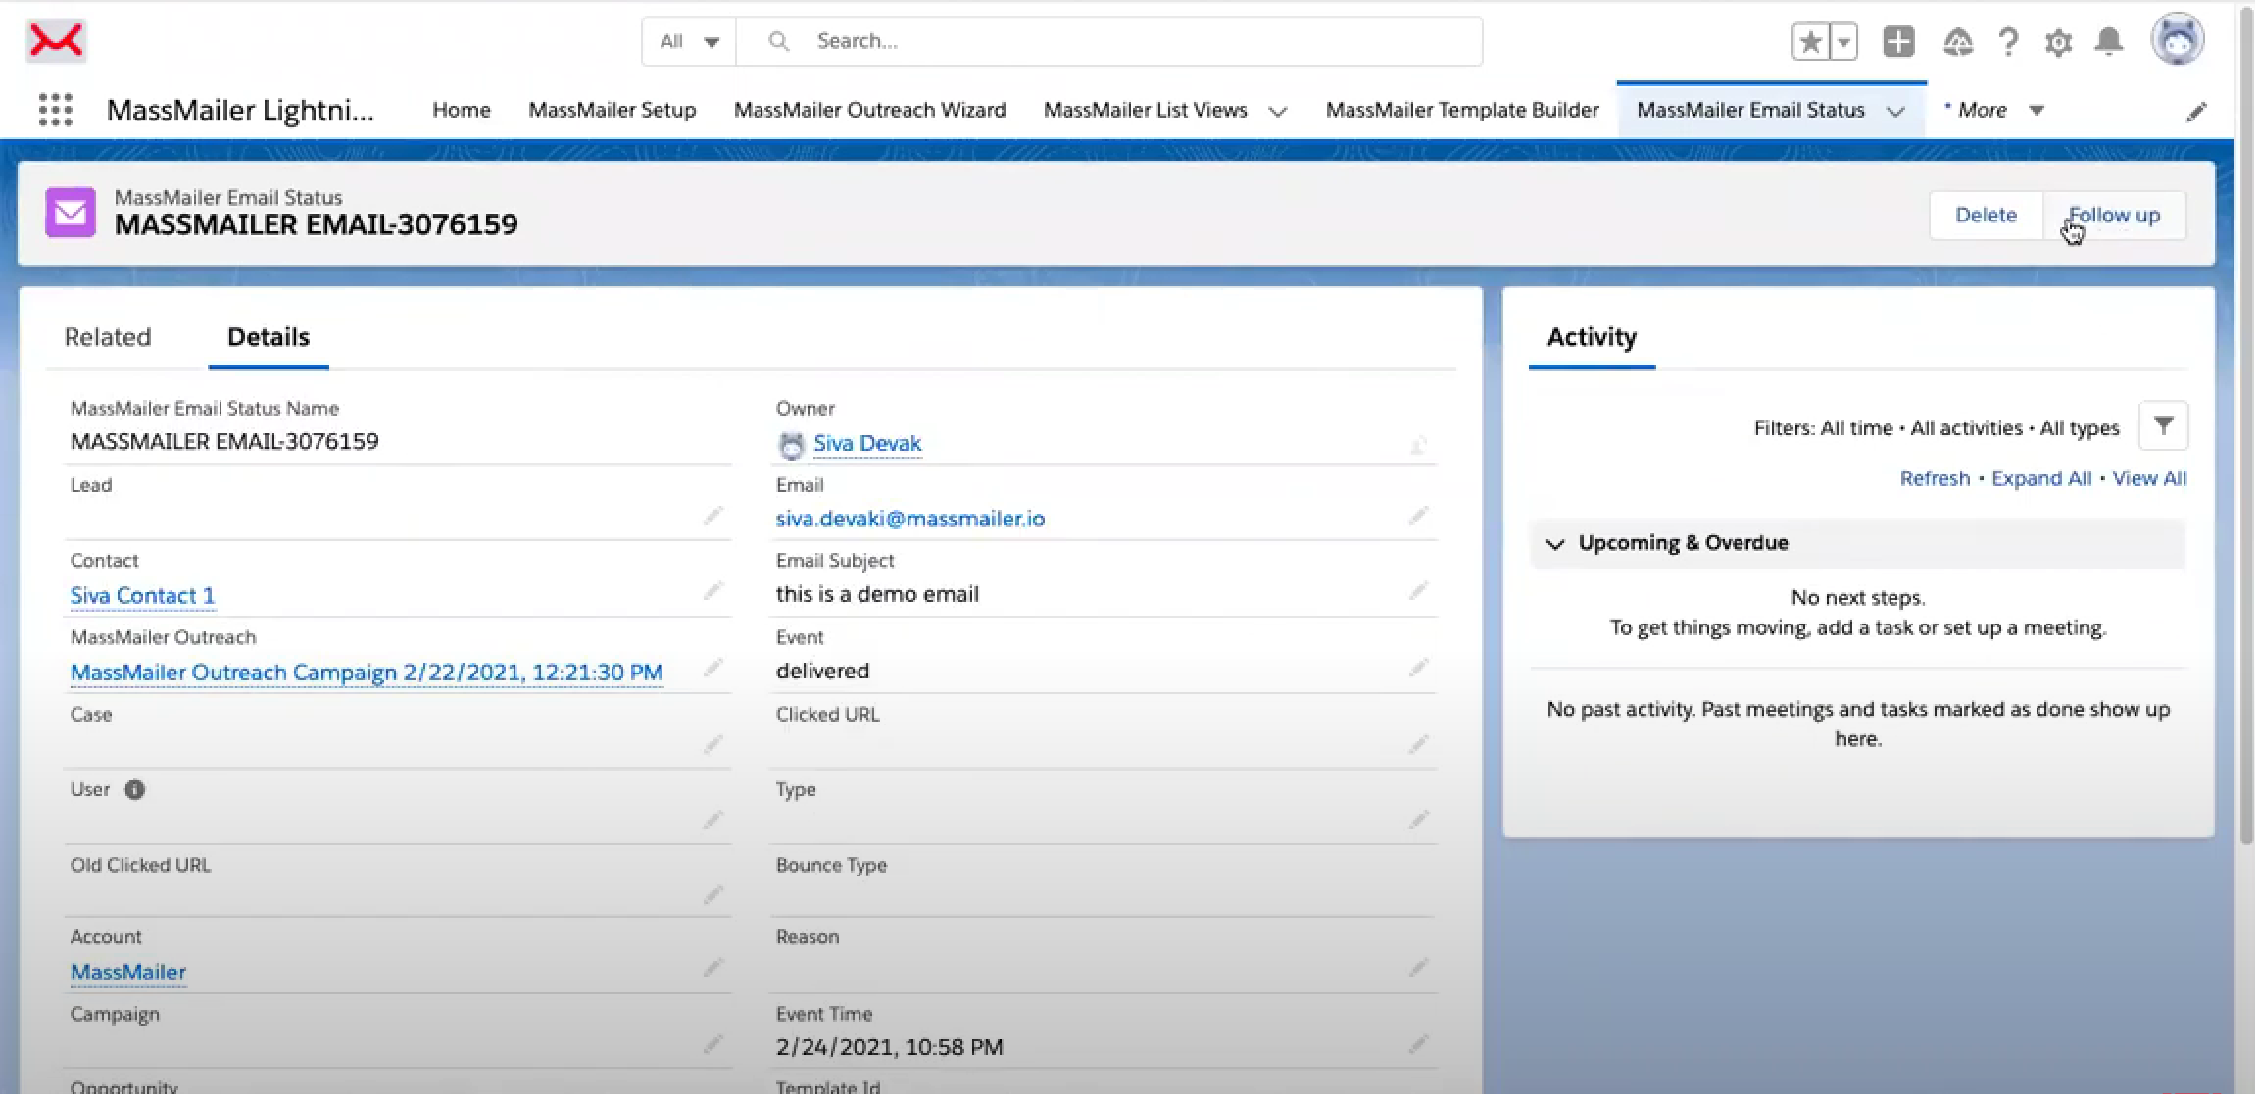The height and width of the screenshot is (1094, 2255).
Task: Open the MassMailer Outreach Wizard tab
Action: pyautogui.click(x=870, y=110)
